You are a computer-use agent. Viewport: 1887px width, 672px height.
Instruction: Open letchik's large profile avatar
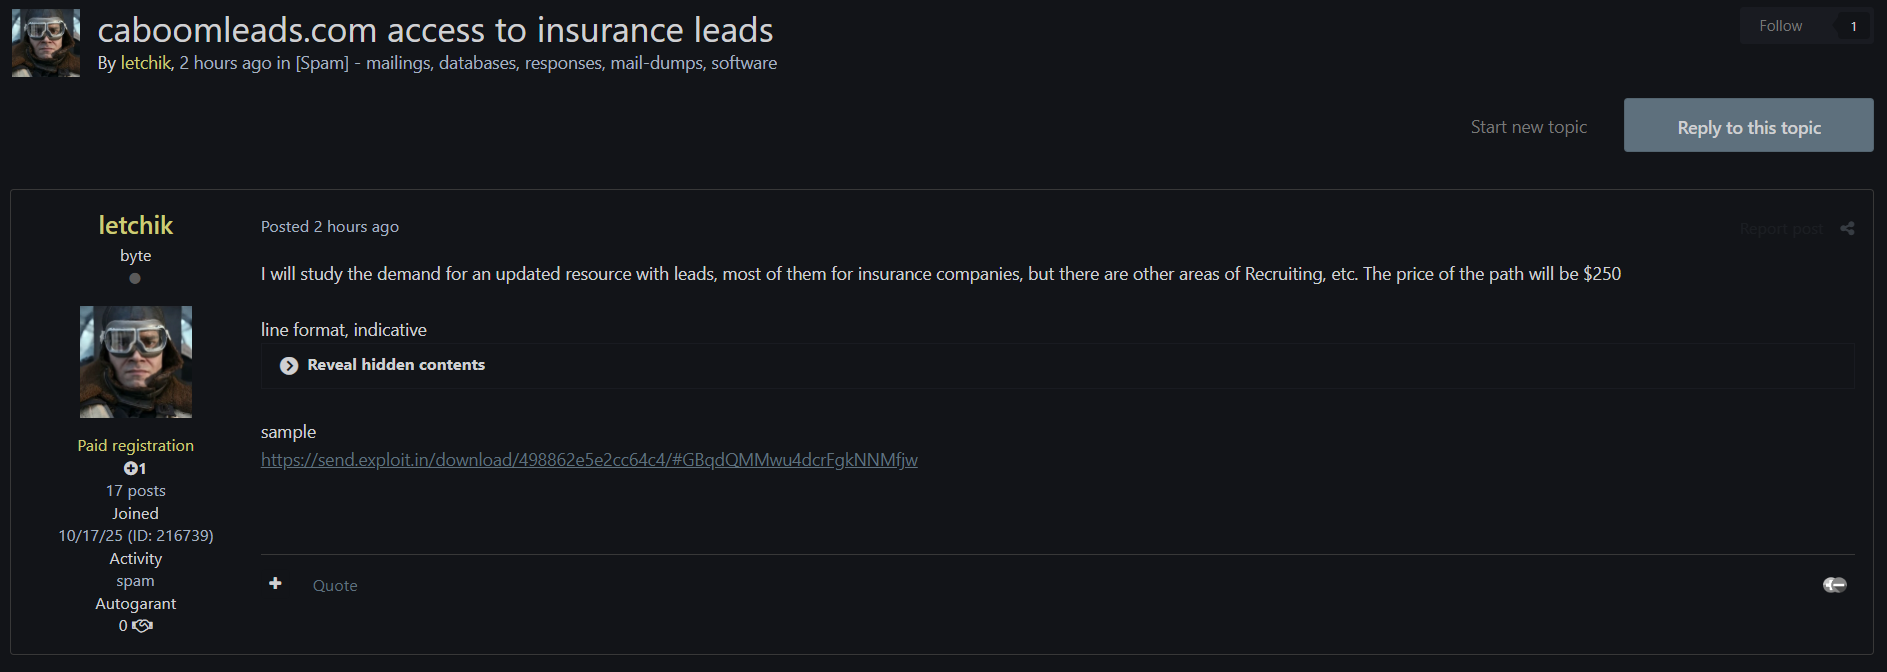(136, 362)
